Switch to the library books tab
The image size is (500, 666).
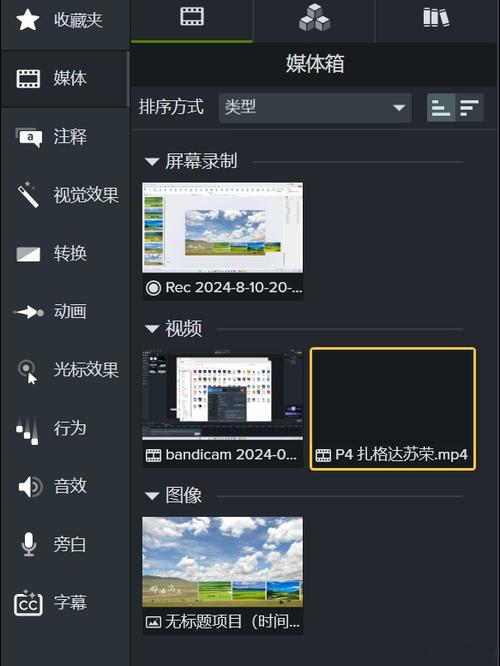pyautogui.click(x=436, y=17)
